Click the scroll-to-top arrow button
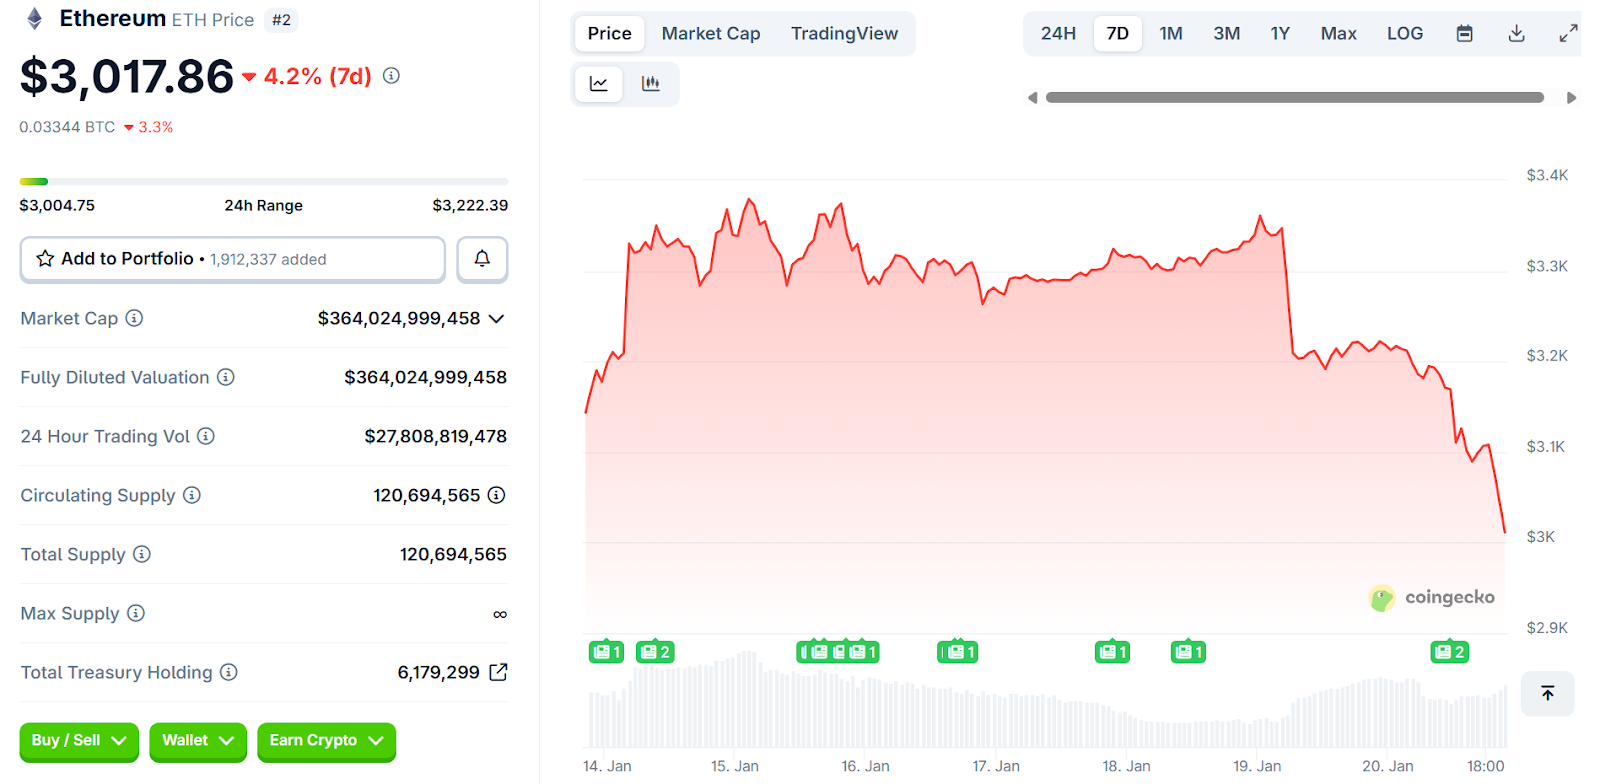This screenshot has height=784, width=1600. [x=1547, y=693]
